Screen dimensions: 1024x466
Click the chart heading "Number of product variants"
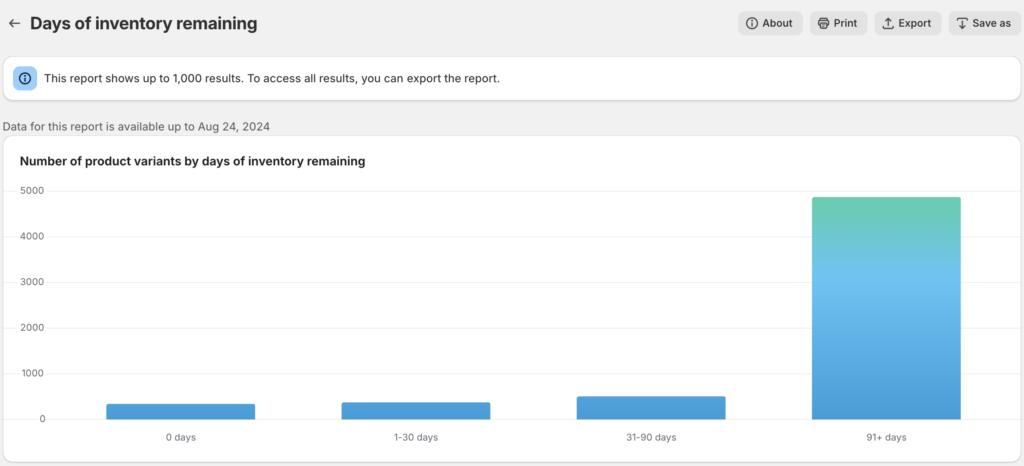click(x=193, y=161)
